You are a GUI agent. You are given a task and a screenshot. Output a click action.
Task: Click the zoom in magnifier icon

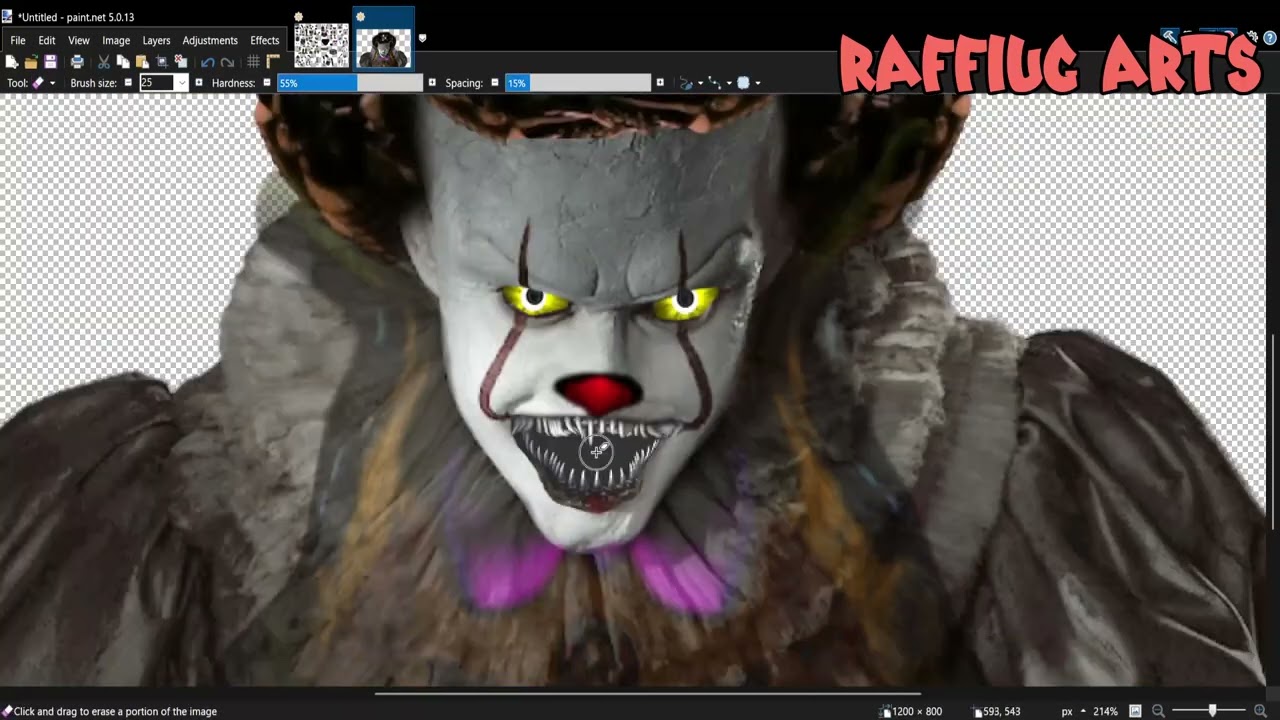[1260, 711]
